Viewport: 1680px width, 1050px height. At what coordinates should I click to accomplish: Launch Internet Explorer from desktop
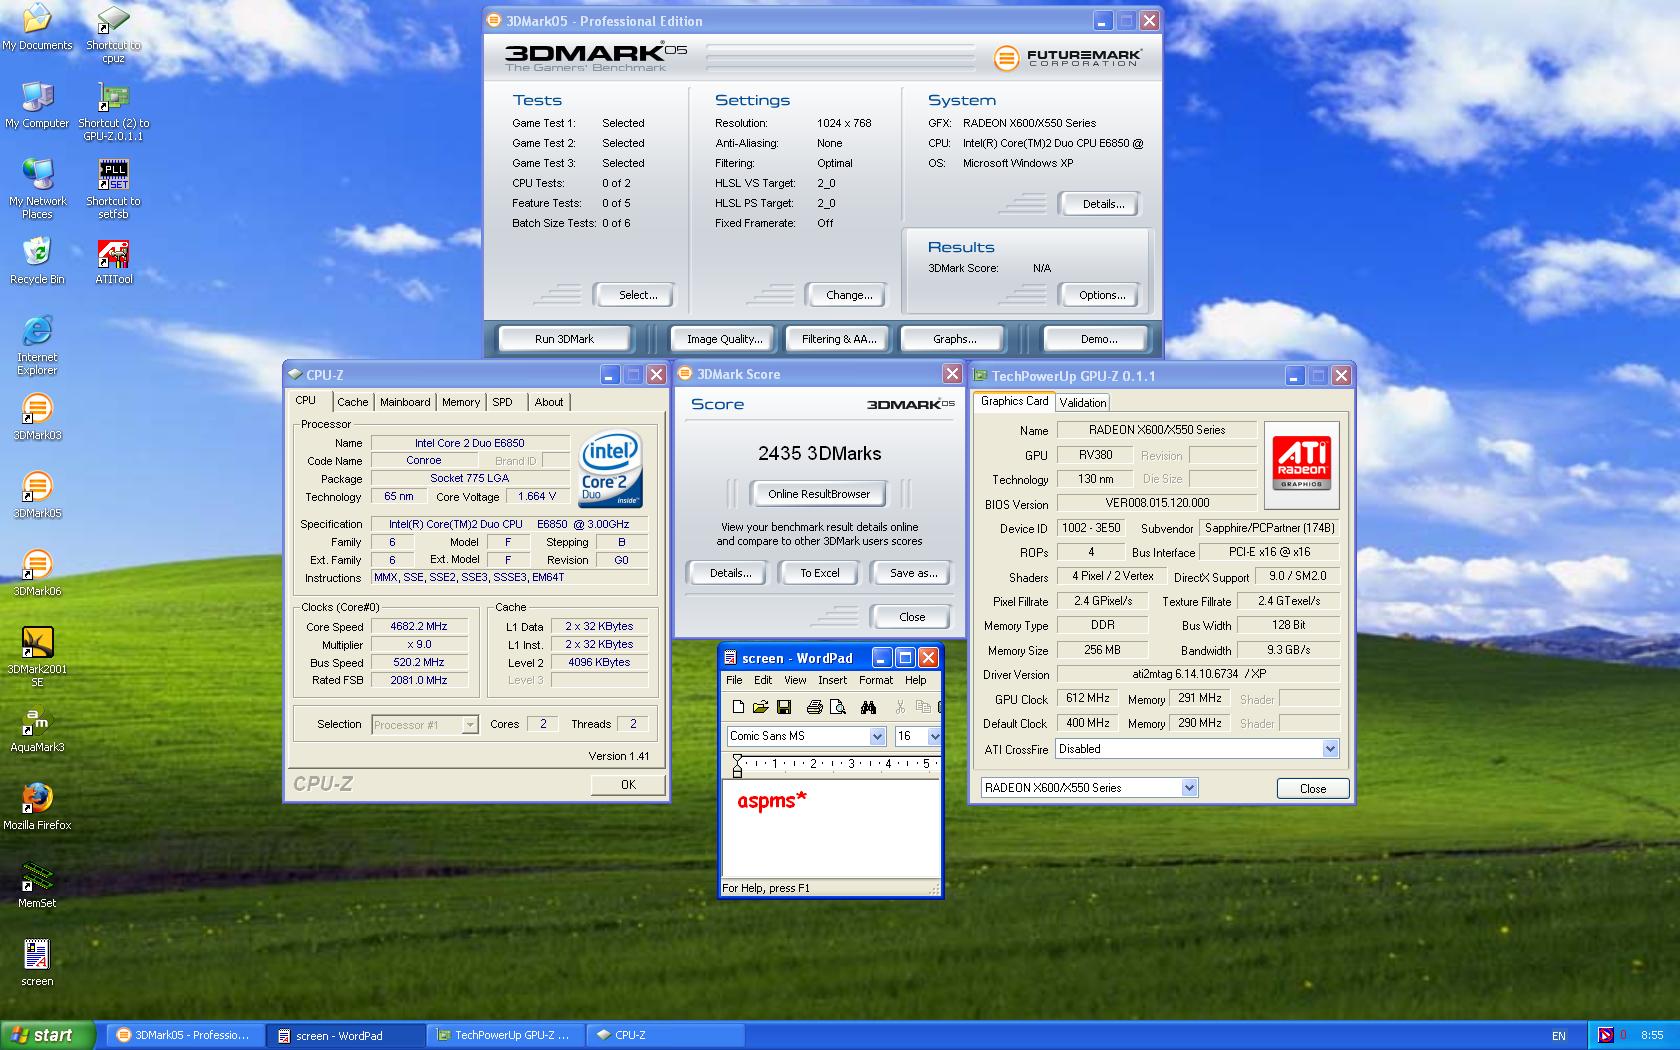37,345
